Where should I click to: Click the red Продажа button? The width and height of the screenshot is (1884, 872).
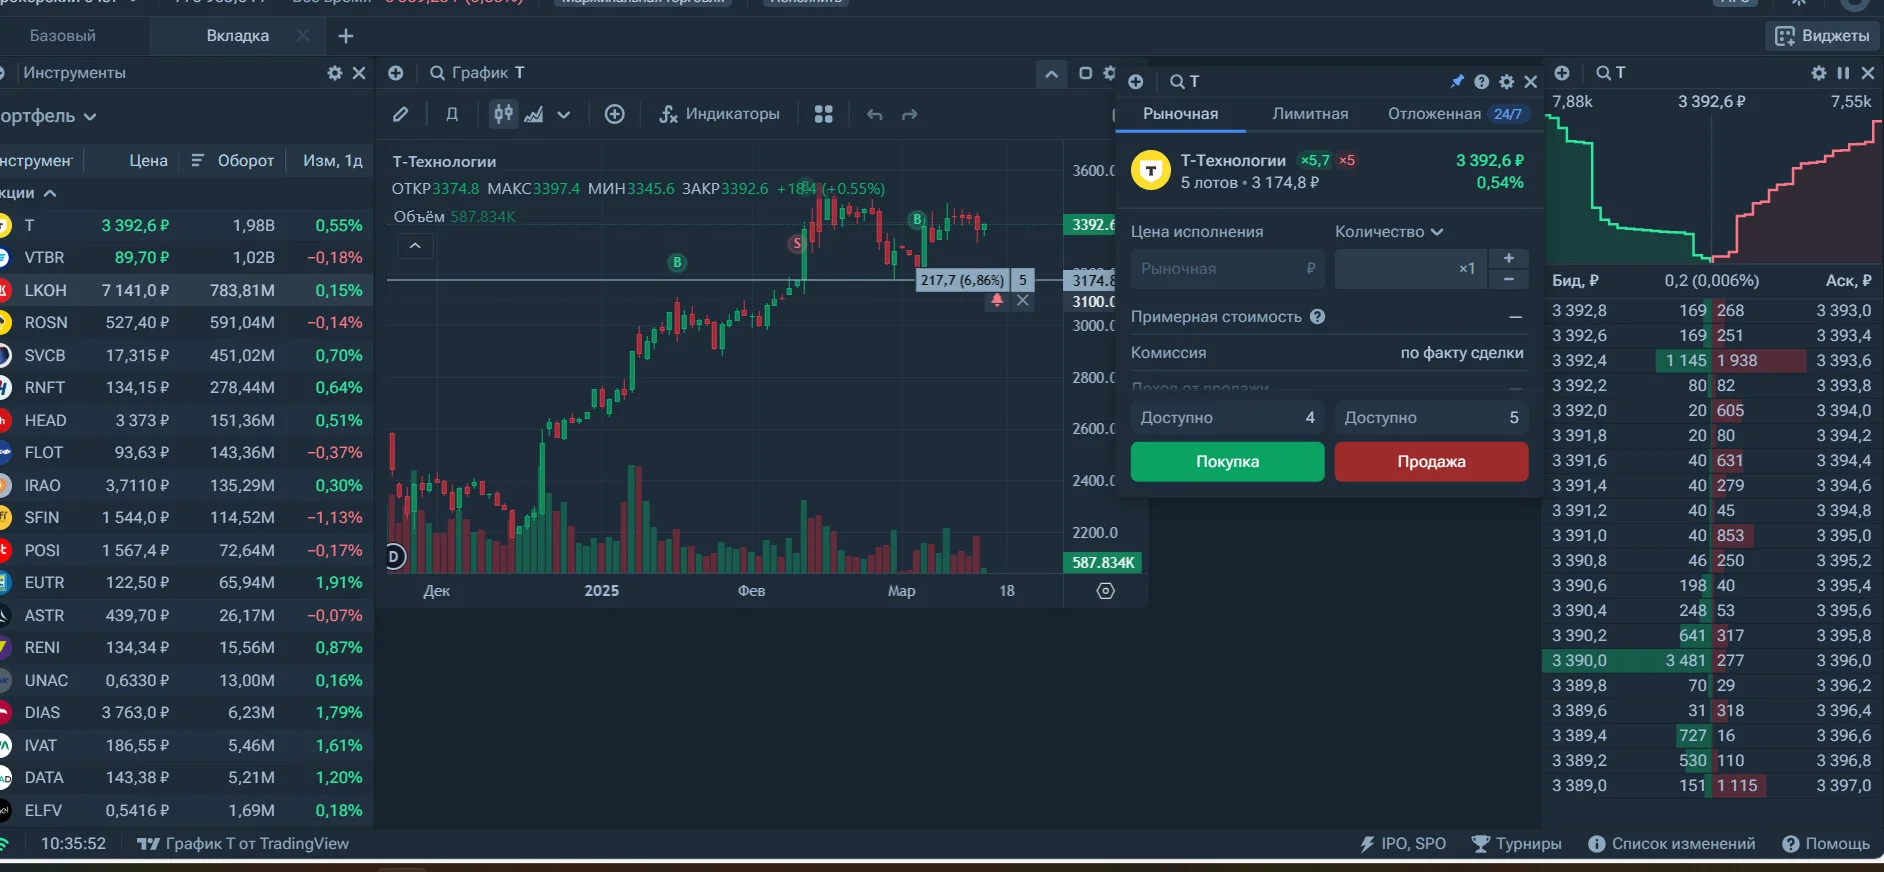(x=1432, y=462)
